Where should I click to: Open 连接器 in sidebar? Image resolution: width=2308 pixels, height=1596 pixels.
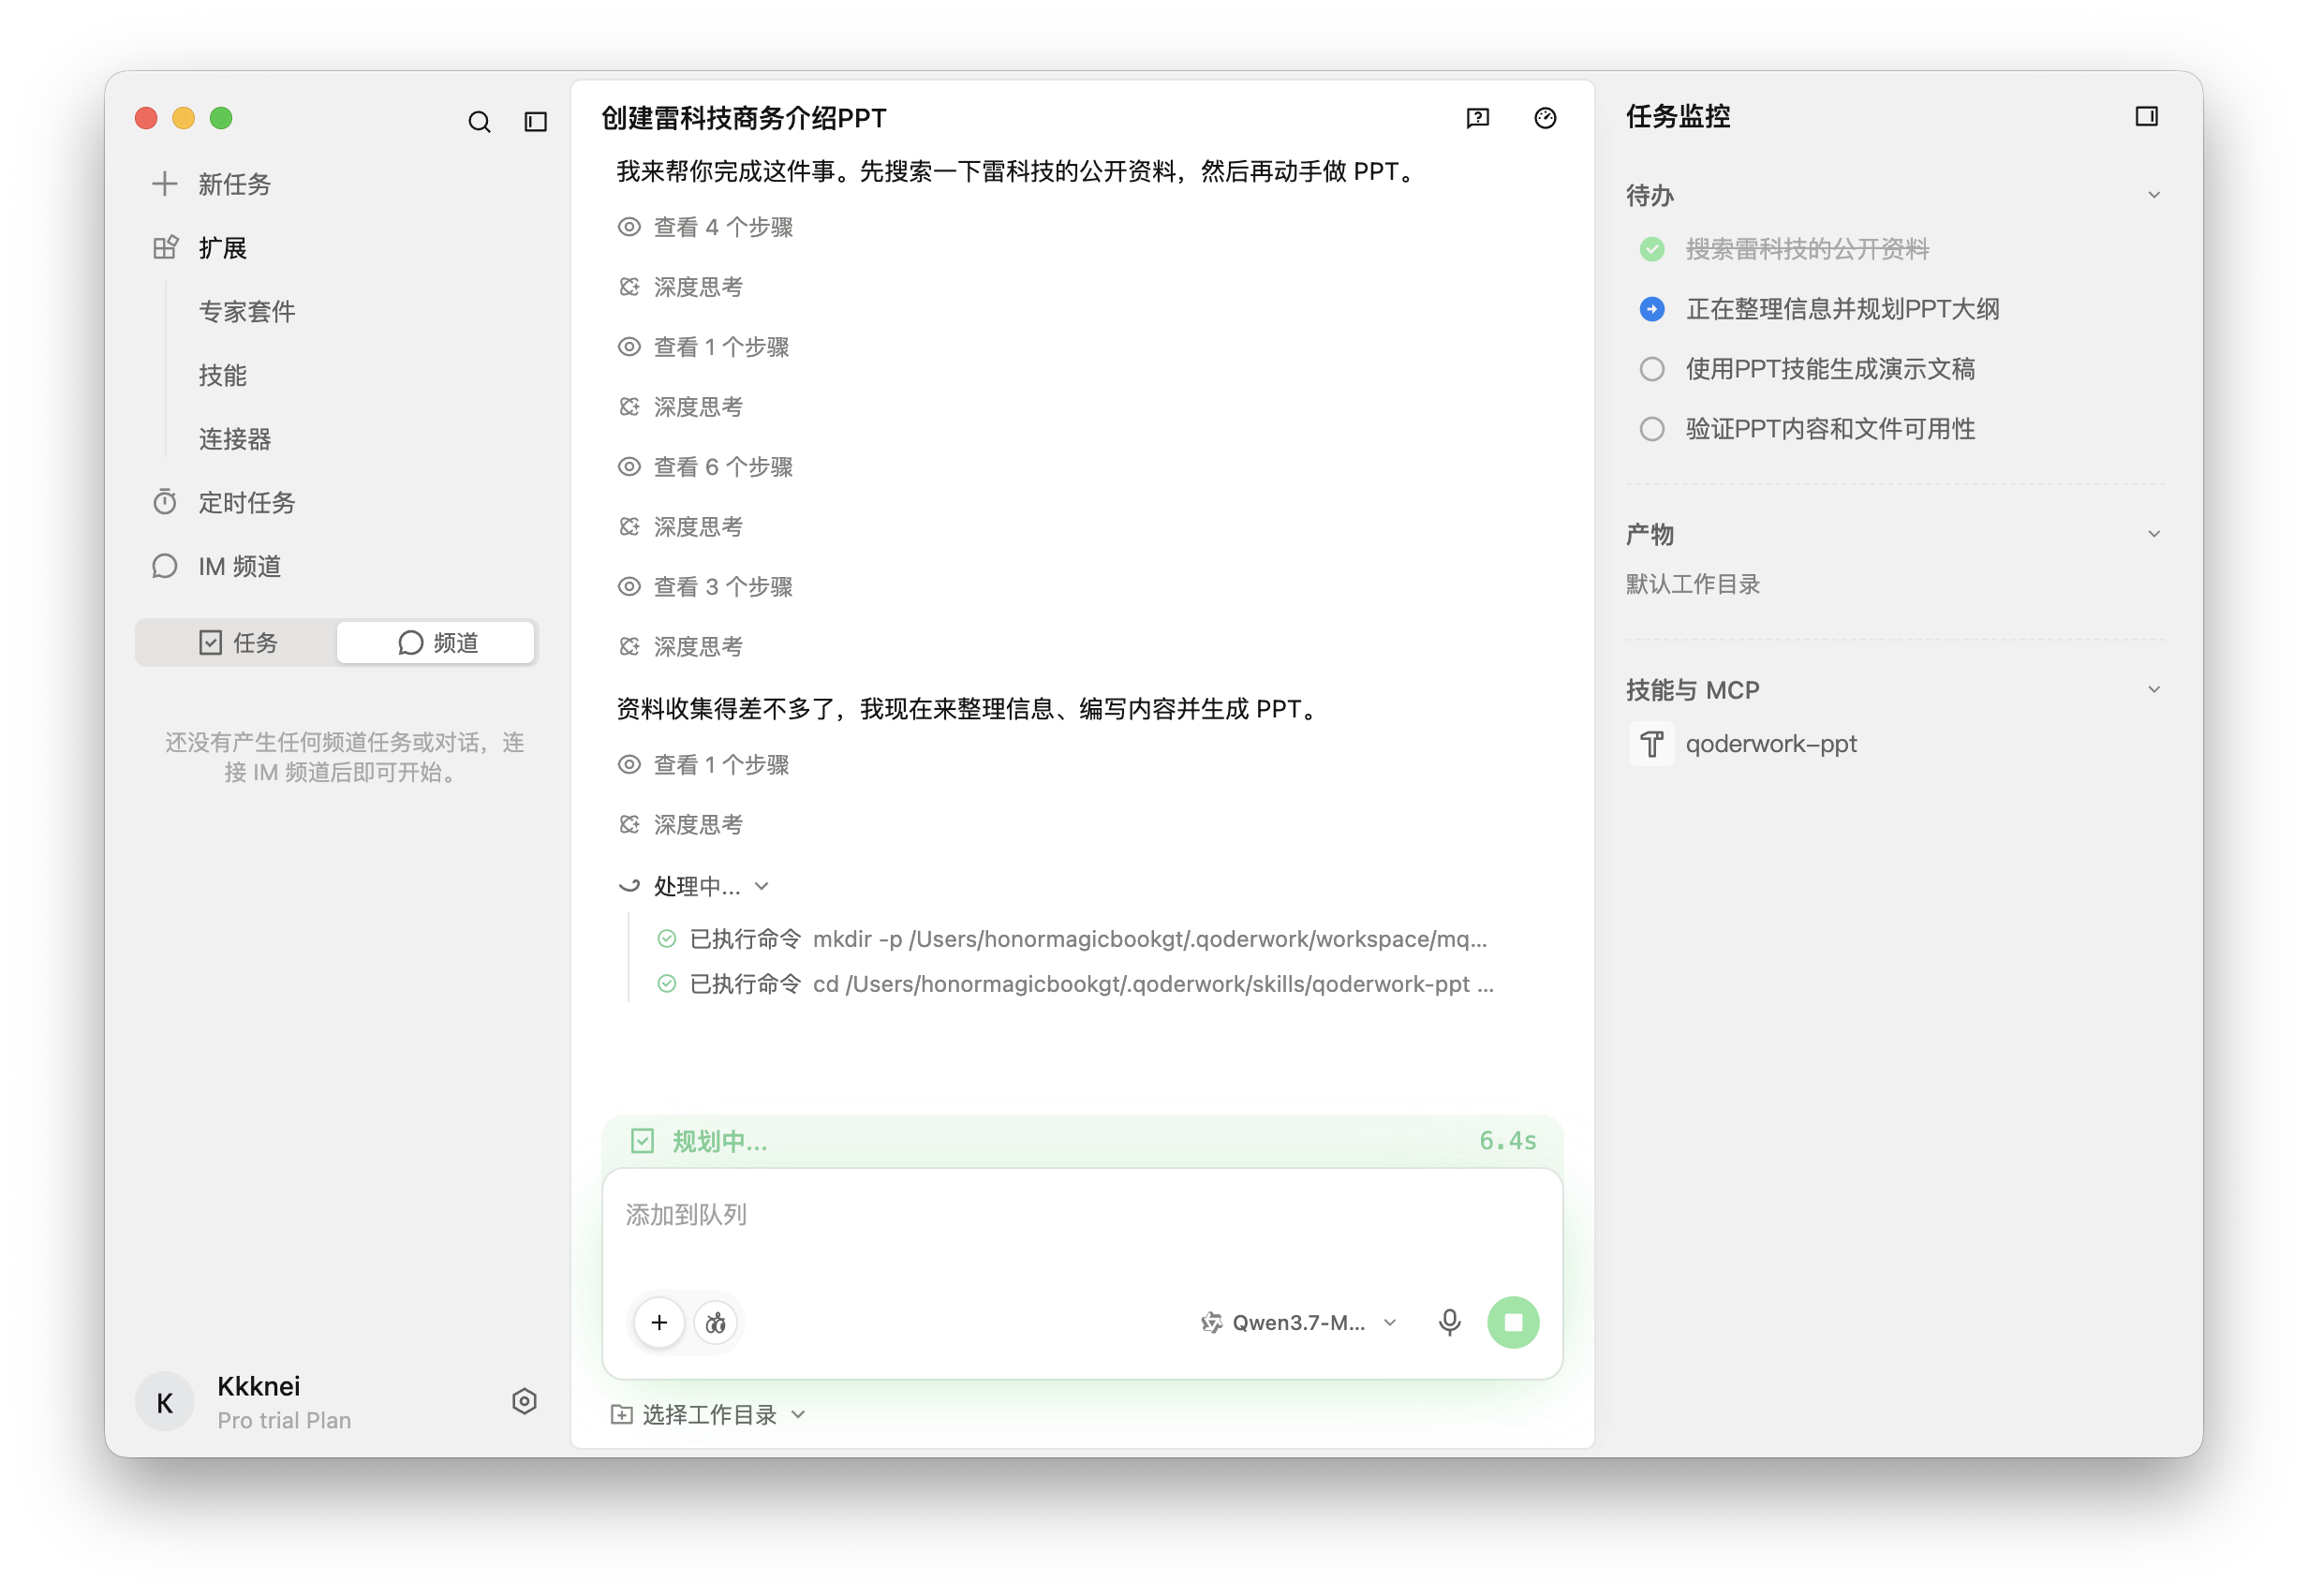tap(235, 439)
